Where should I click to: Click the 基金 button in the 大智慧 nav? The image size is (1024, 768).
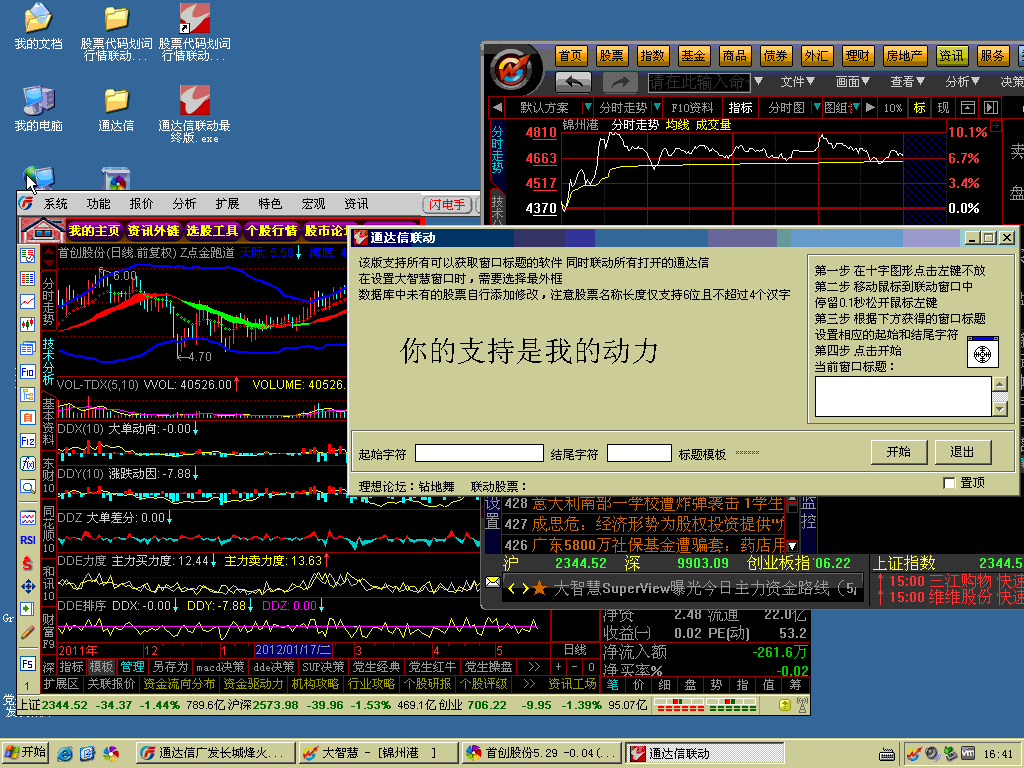coord(693,56)
